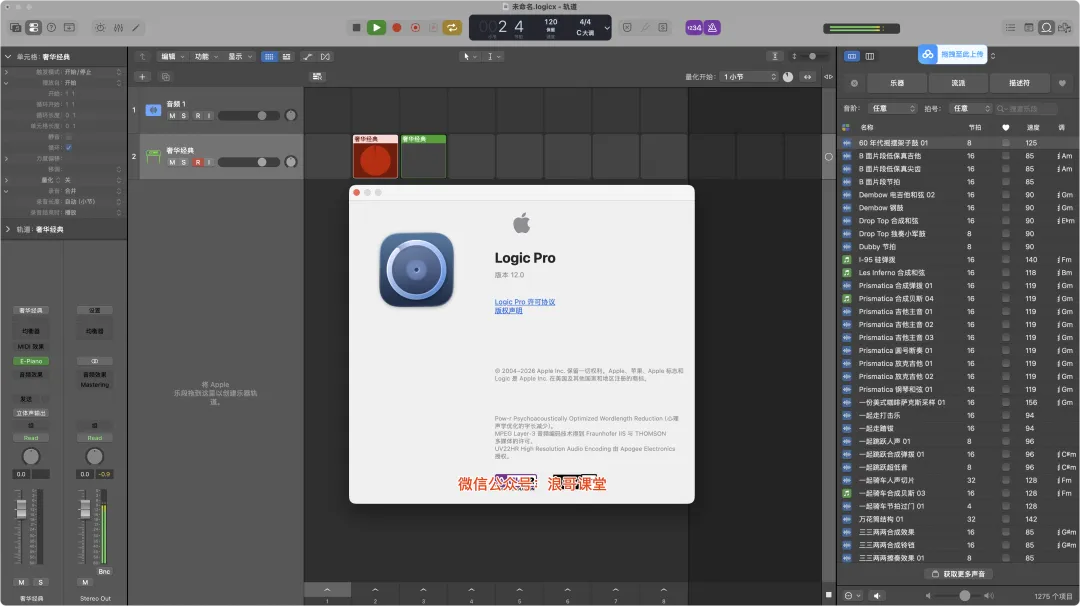Open the 拍号 任意 dropdown

click(x=970, y=108)
